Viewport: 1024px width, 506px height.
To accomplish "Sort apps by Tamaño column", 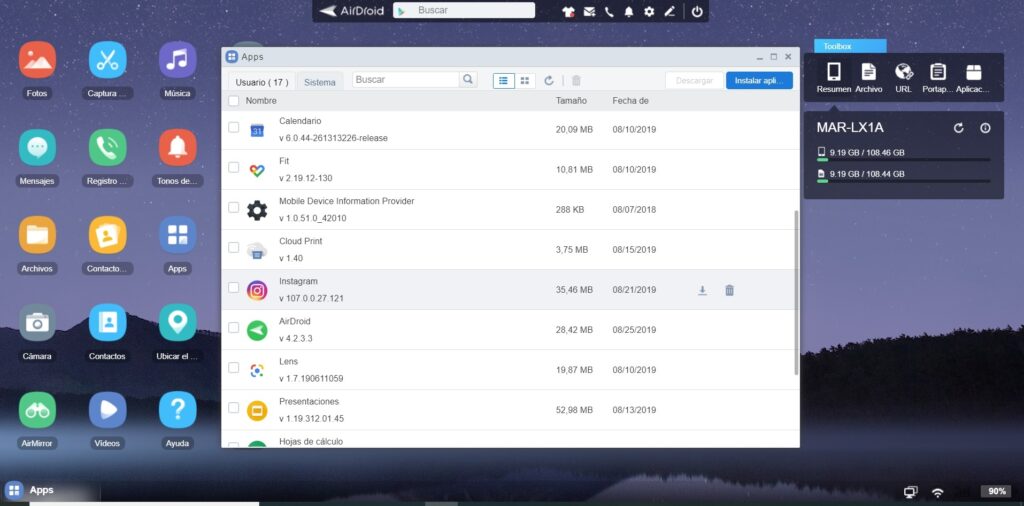I will 571,101.
